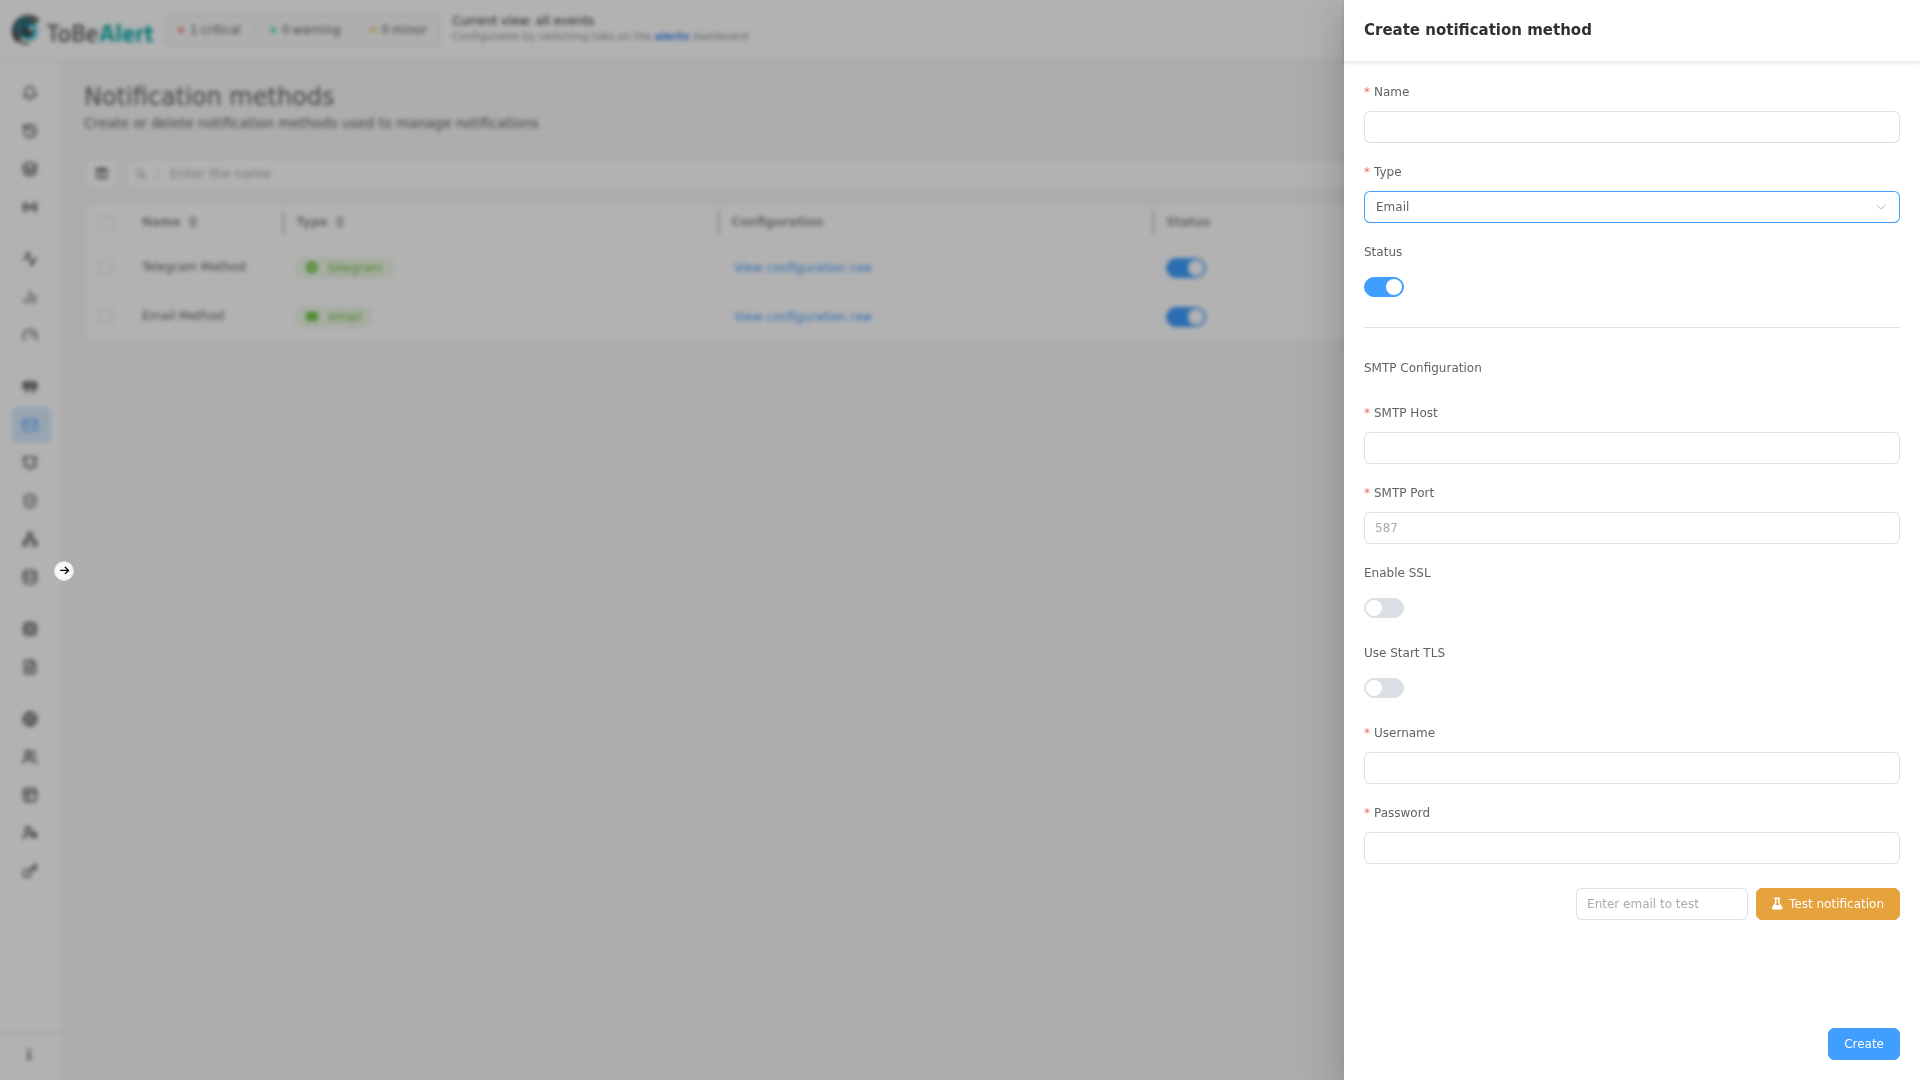This screenshot has width=1920, height=1080.
Task: Click the SMTP Port field showing 587
Action: [1631, 528]
